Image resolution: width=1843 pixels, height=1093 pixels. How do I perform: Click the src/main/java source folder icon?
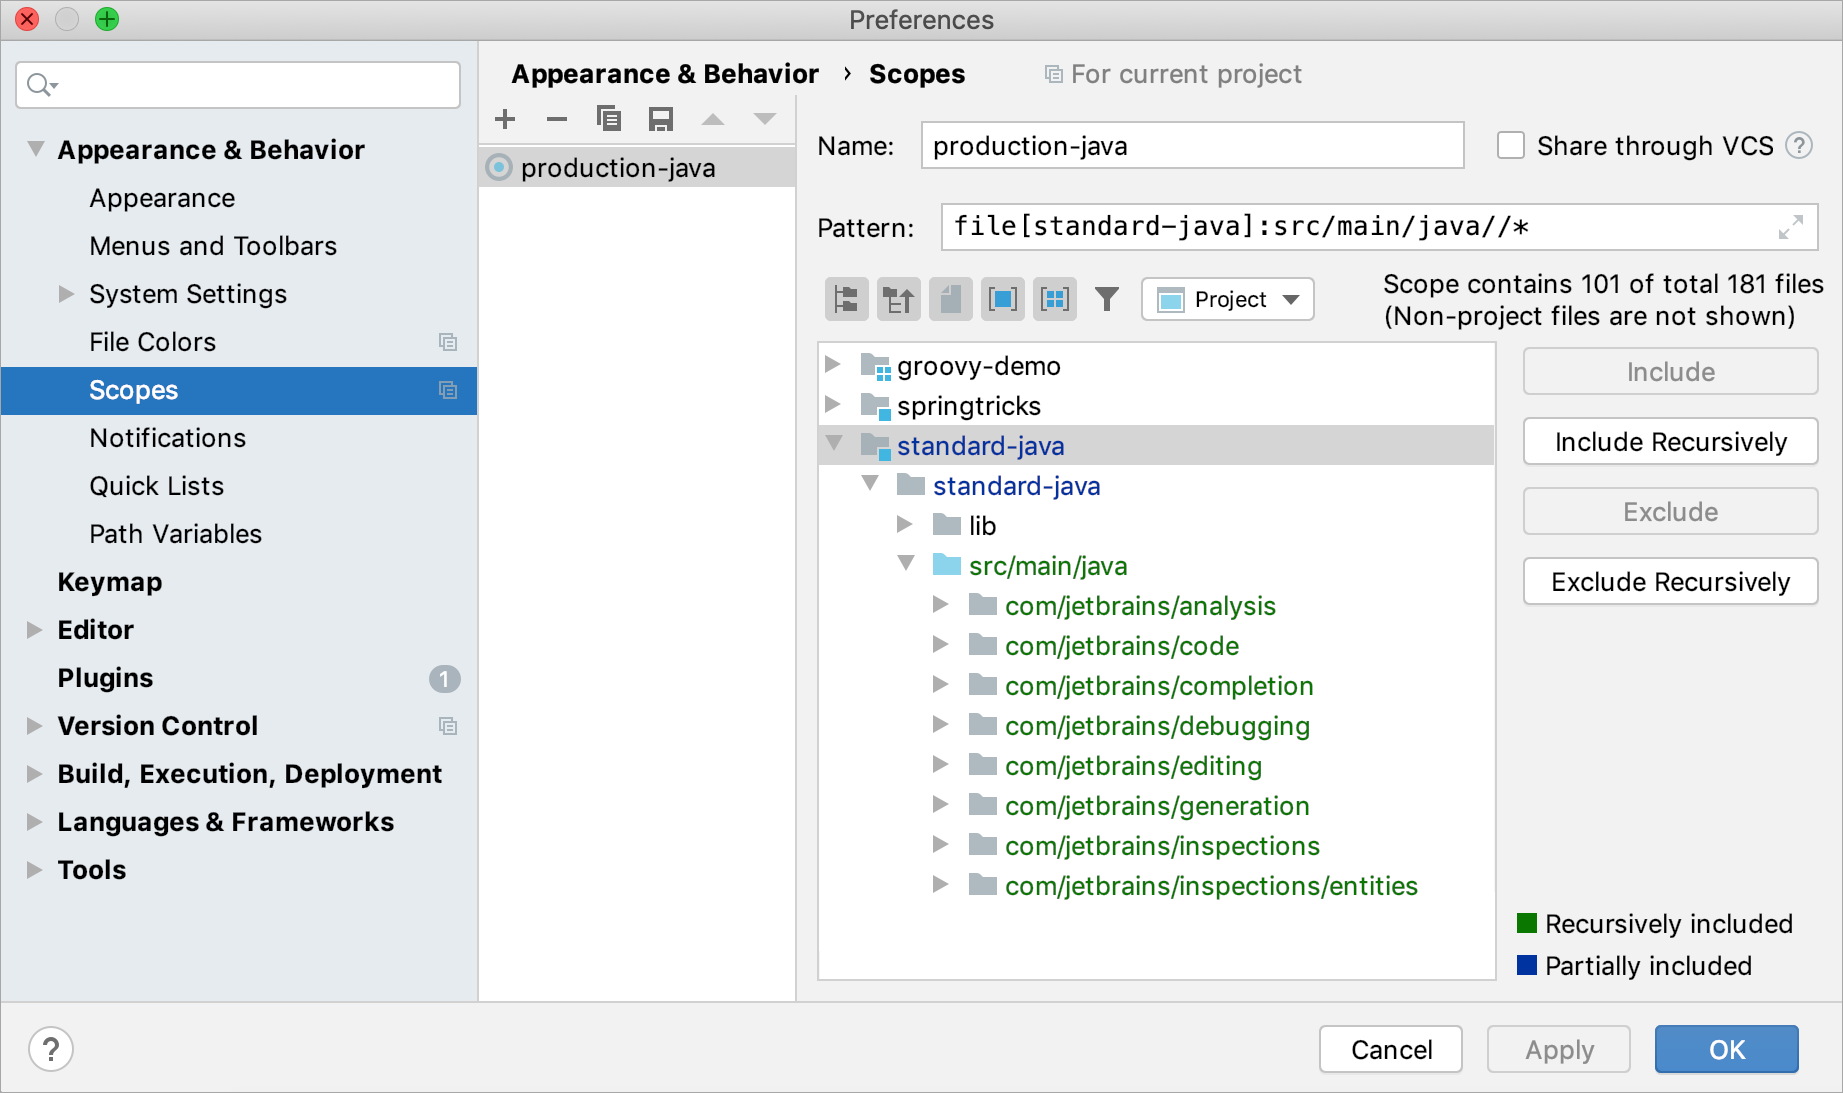tap(947, 565)
